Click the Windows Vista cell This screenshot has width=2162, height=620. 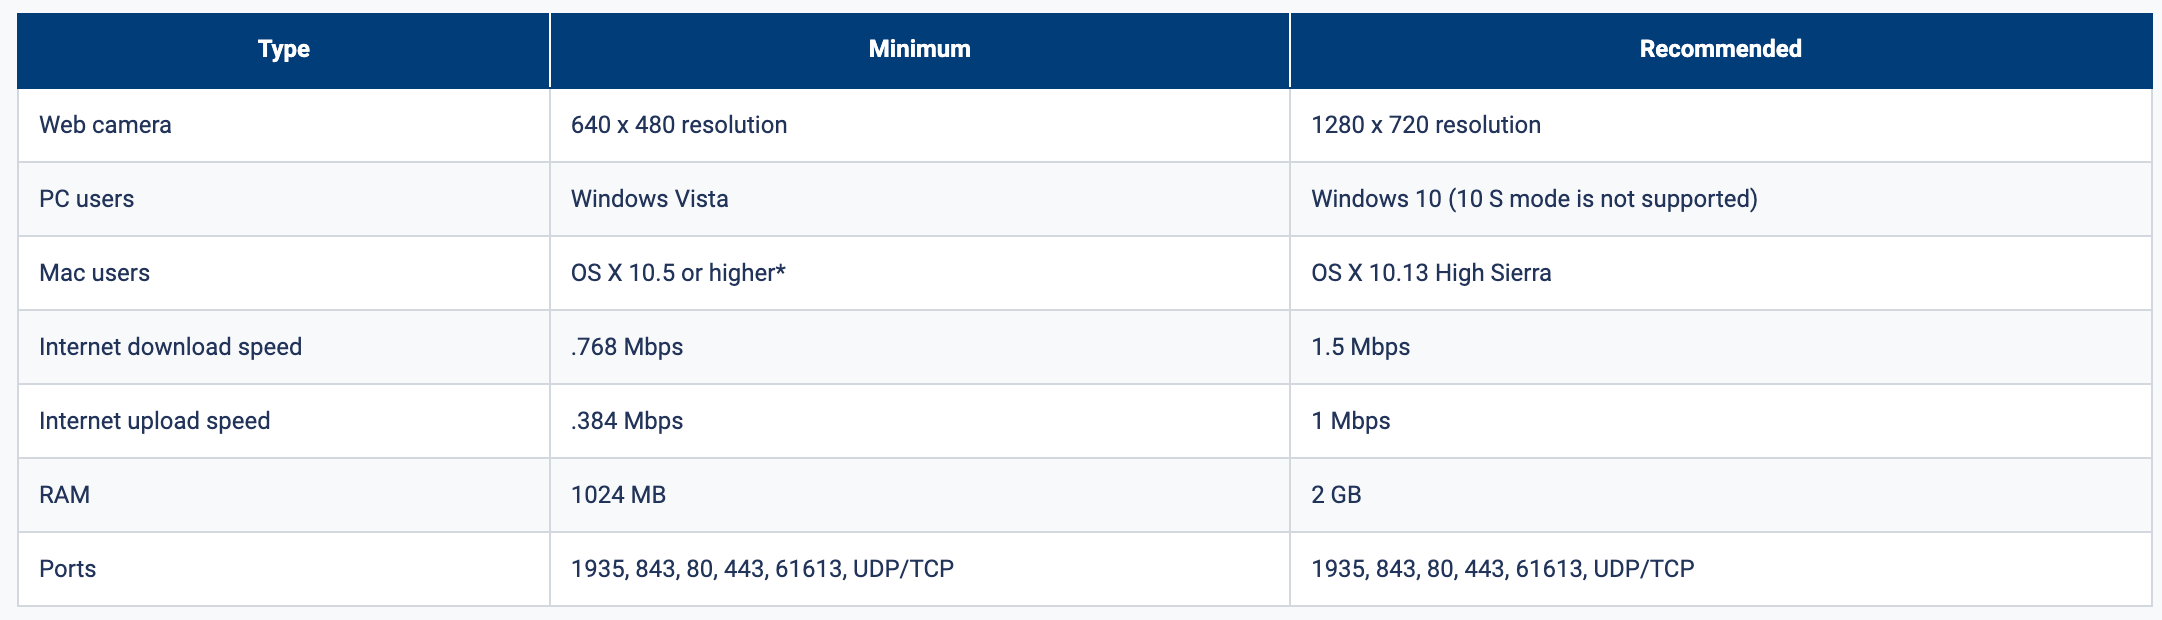pyautogui.click(x=649, y=199)
